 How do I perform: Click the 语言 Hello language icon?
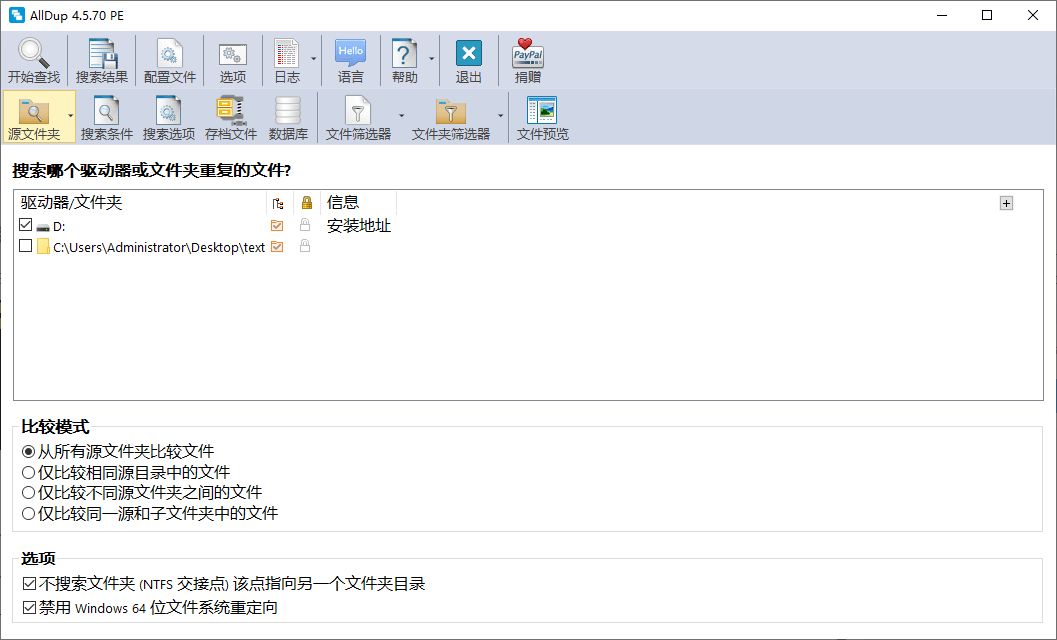click(x=350, y=54)
